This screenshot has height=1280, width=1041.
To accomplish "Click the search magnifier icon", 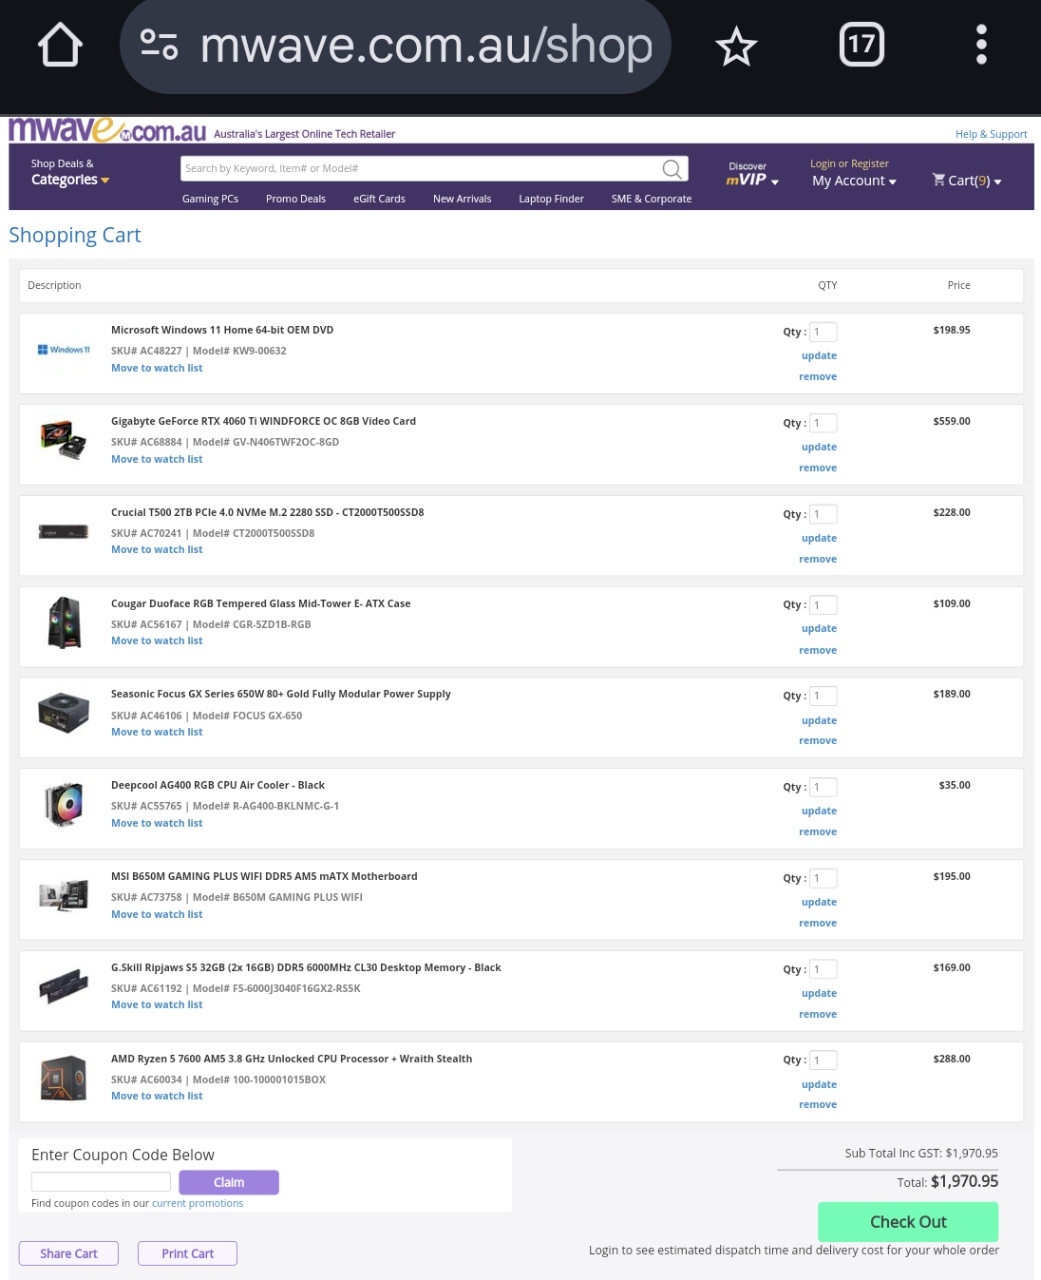I will [672, 169].
